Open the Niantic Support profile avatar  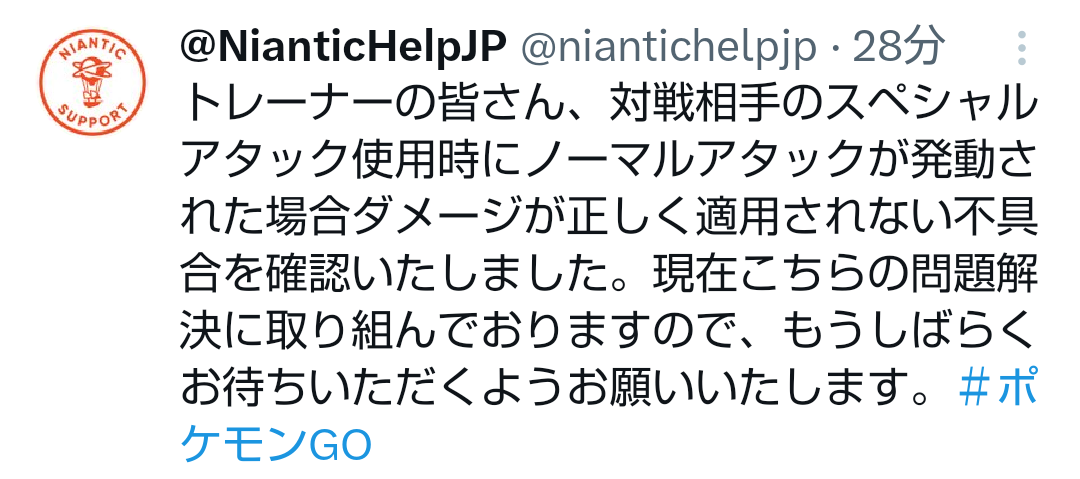(92, 81)
